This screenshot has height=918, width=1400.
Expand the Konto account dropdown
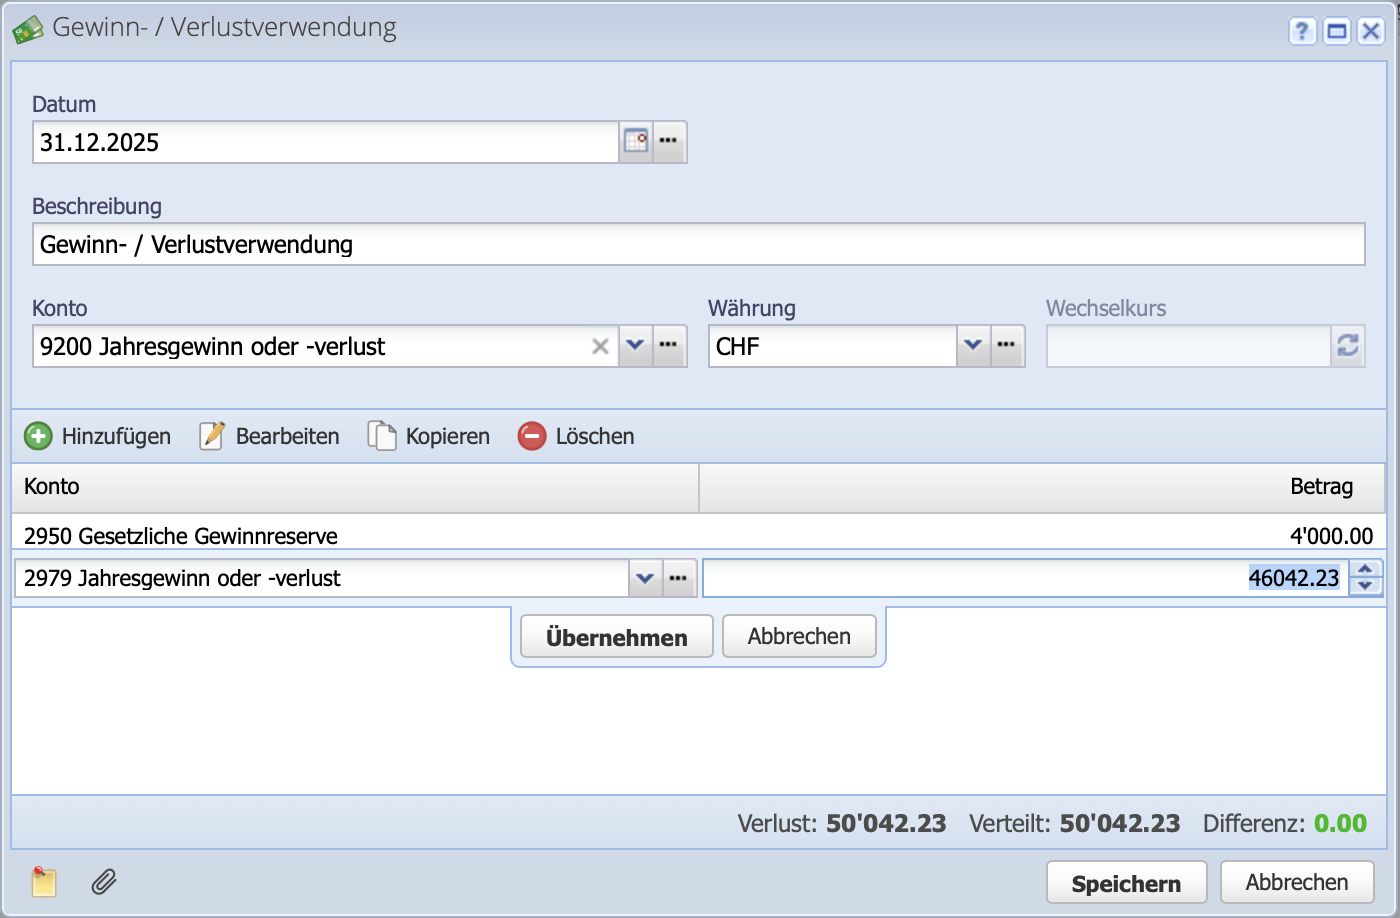click(x=635, y=346)
